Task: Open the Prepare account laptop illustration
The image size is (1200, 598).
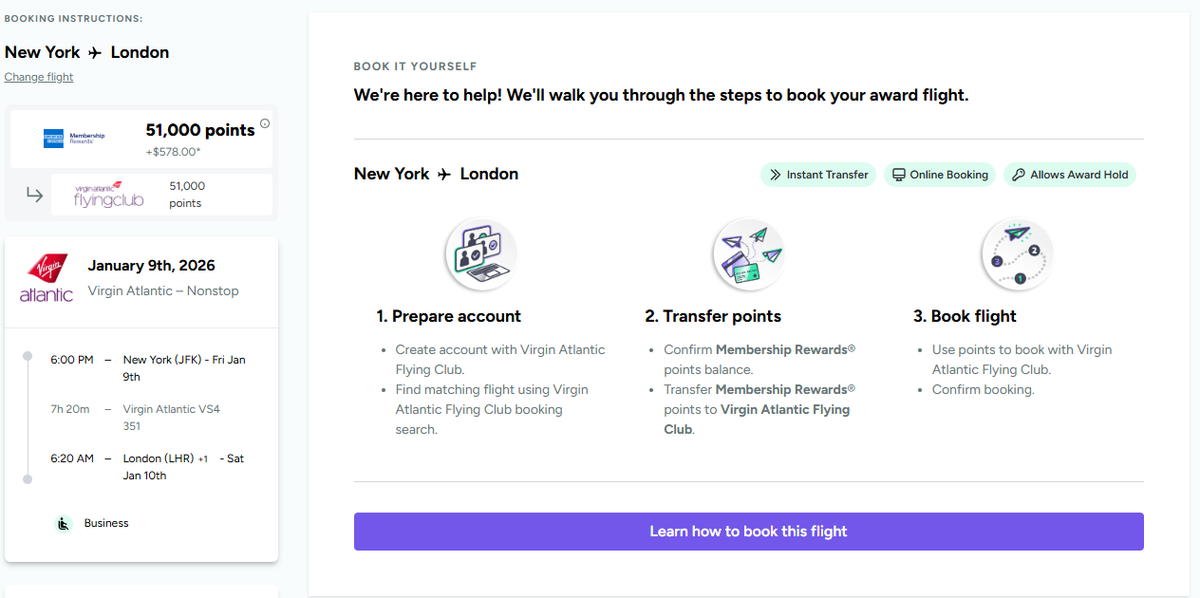Action: (x=480, y=254)
